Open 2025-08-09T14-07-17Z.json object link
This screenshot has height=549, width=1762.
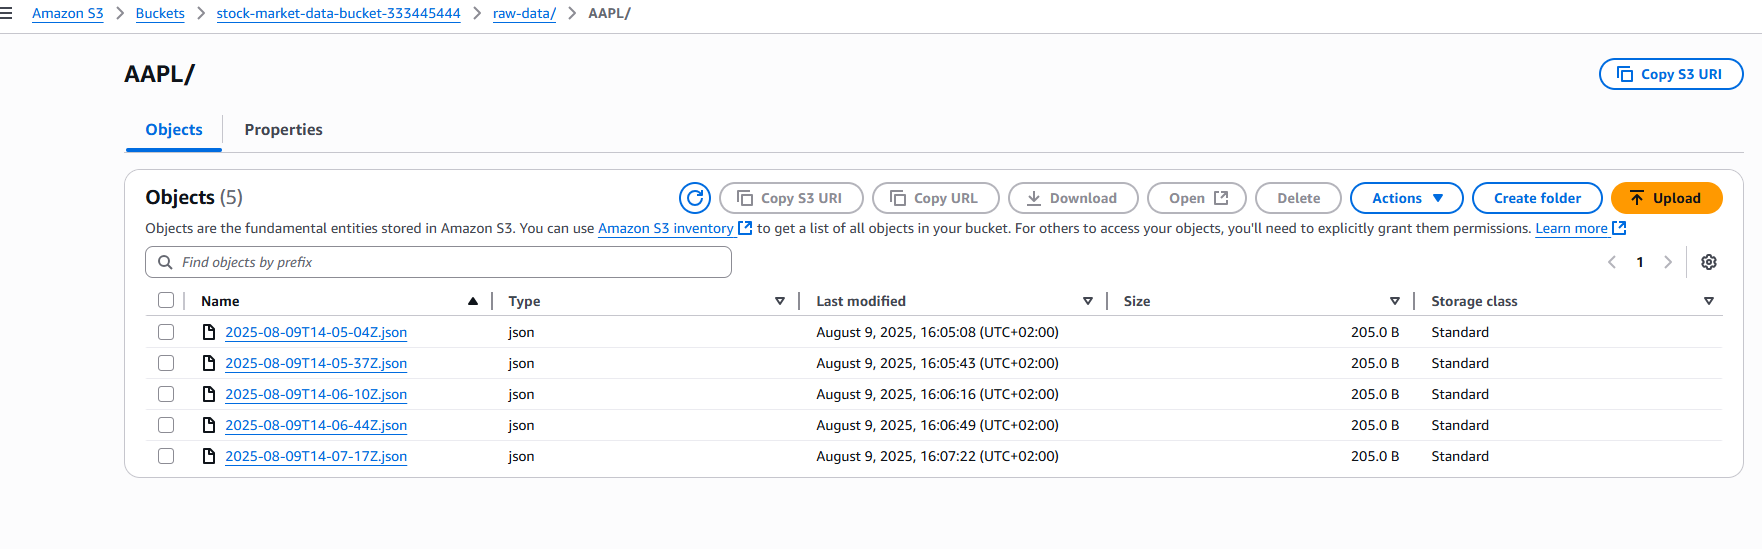click(316, 456)
